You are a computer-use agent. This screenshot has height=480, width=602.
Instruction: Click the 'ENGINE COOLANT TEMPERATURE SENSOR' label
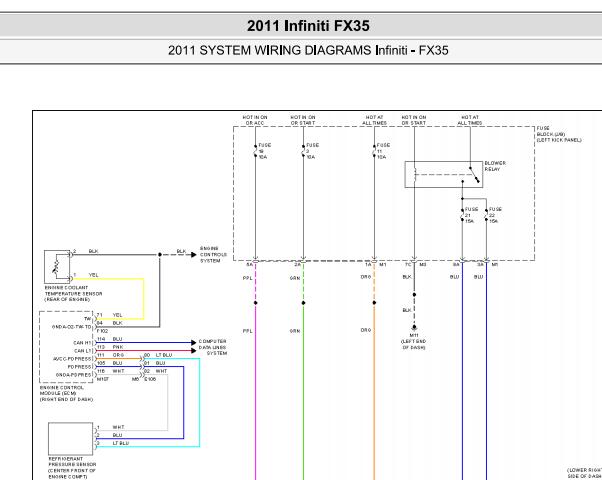[x=73, y=293]
